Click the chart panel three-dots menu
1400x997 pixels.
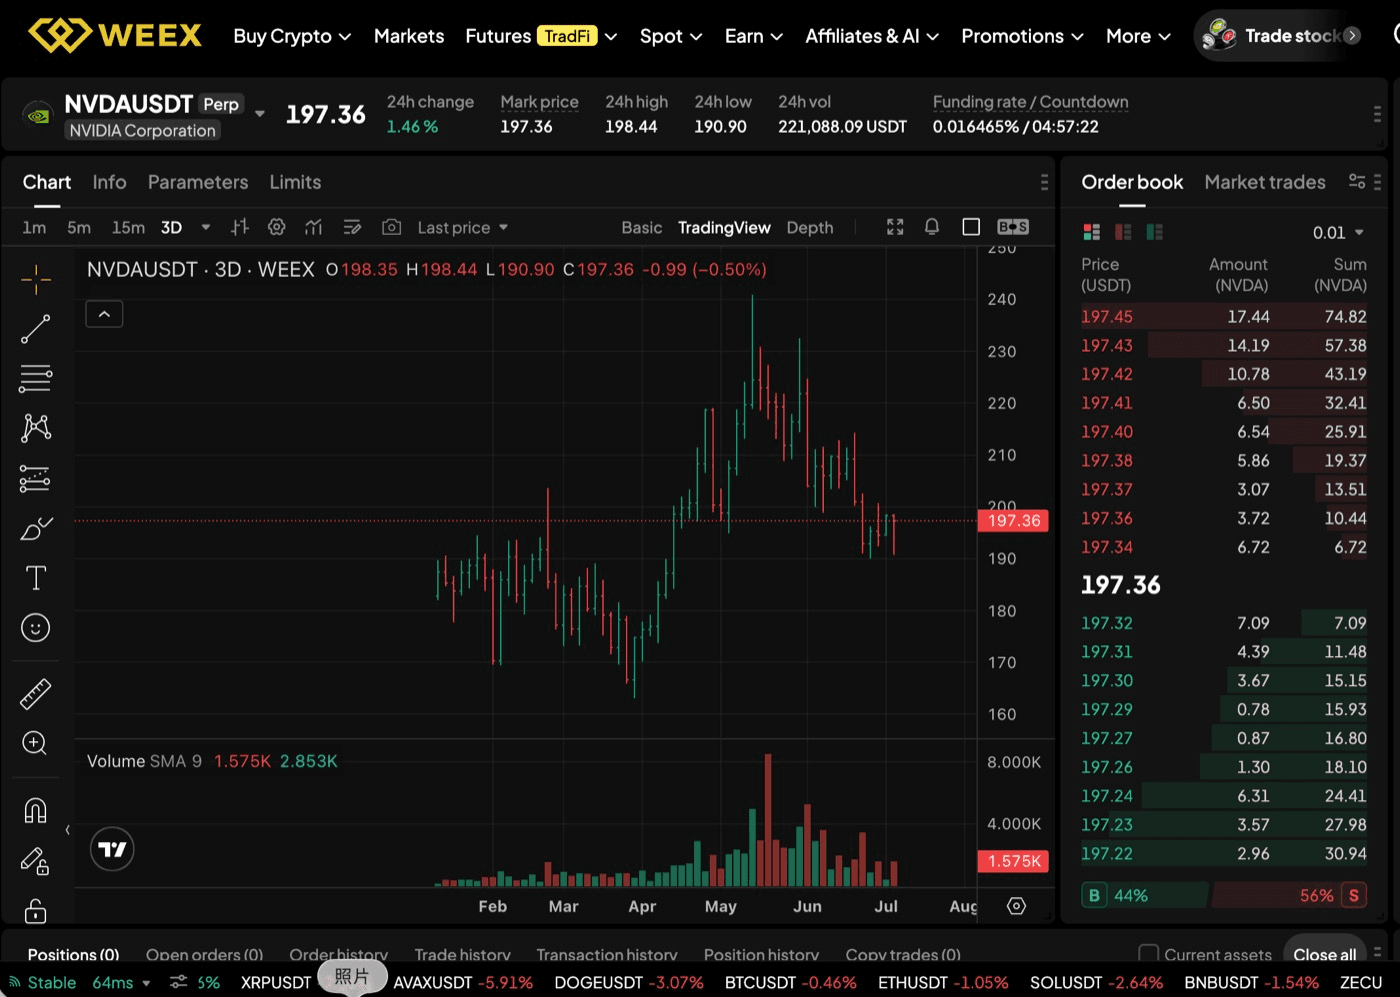tap(1044, 182)
